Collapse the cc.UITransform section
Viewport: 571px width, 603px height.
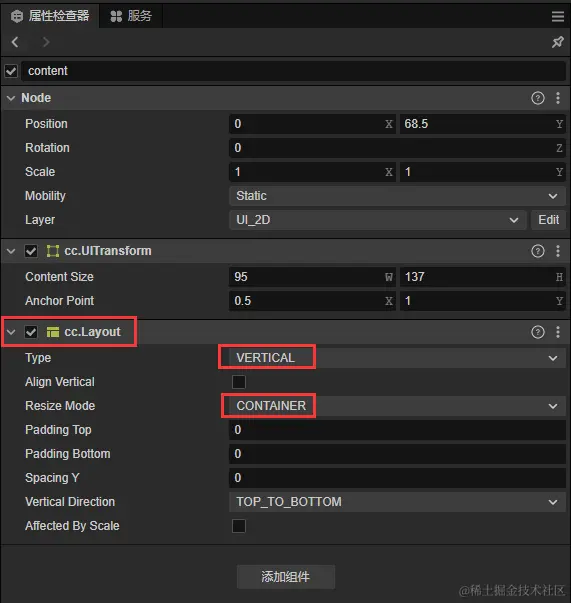click(11, 252)
